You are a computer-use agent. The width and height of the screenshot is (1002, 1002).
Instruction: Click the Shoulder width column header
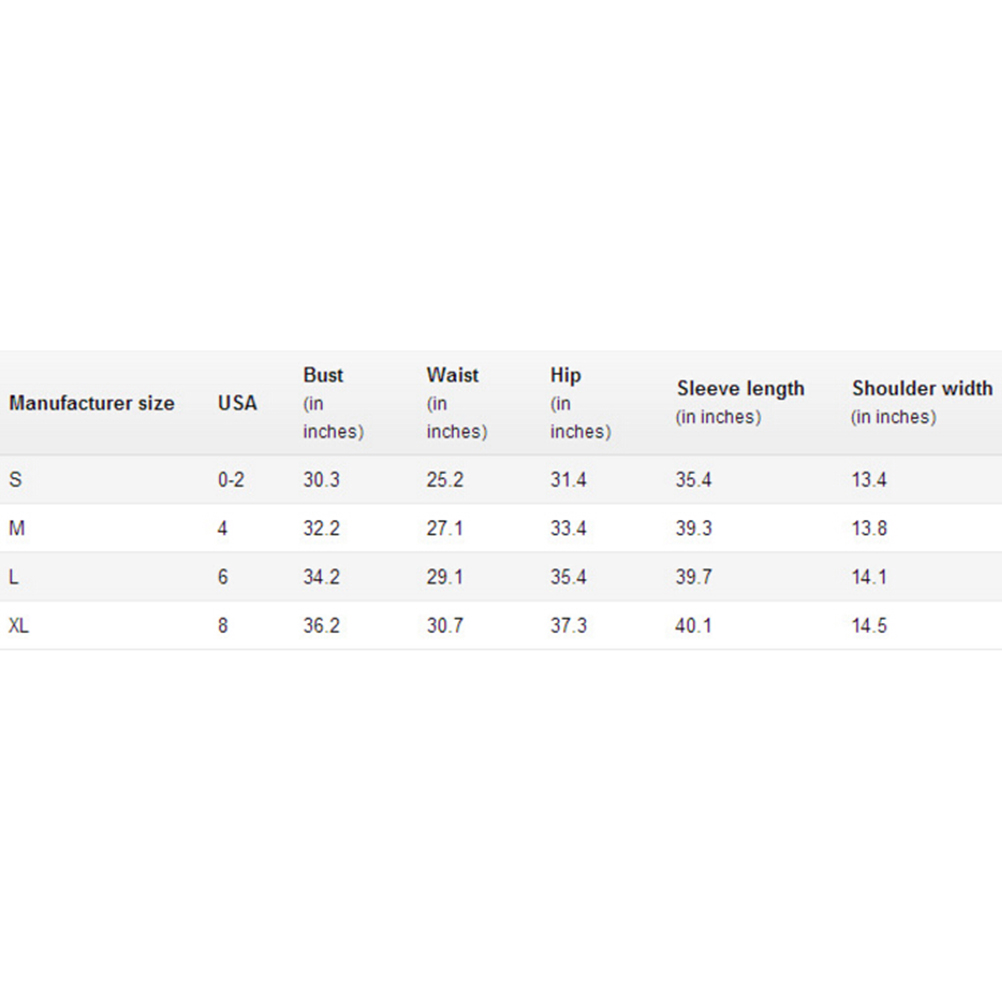[922, 389]
